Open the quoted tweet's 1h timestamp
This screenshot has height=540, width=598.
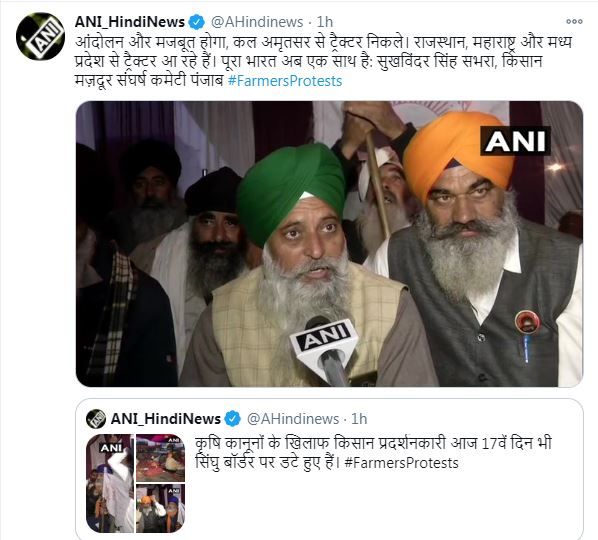pos(359,419)
